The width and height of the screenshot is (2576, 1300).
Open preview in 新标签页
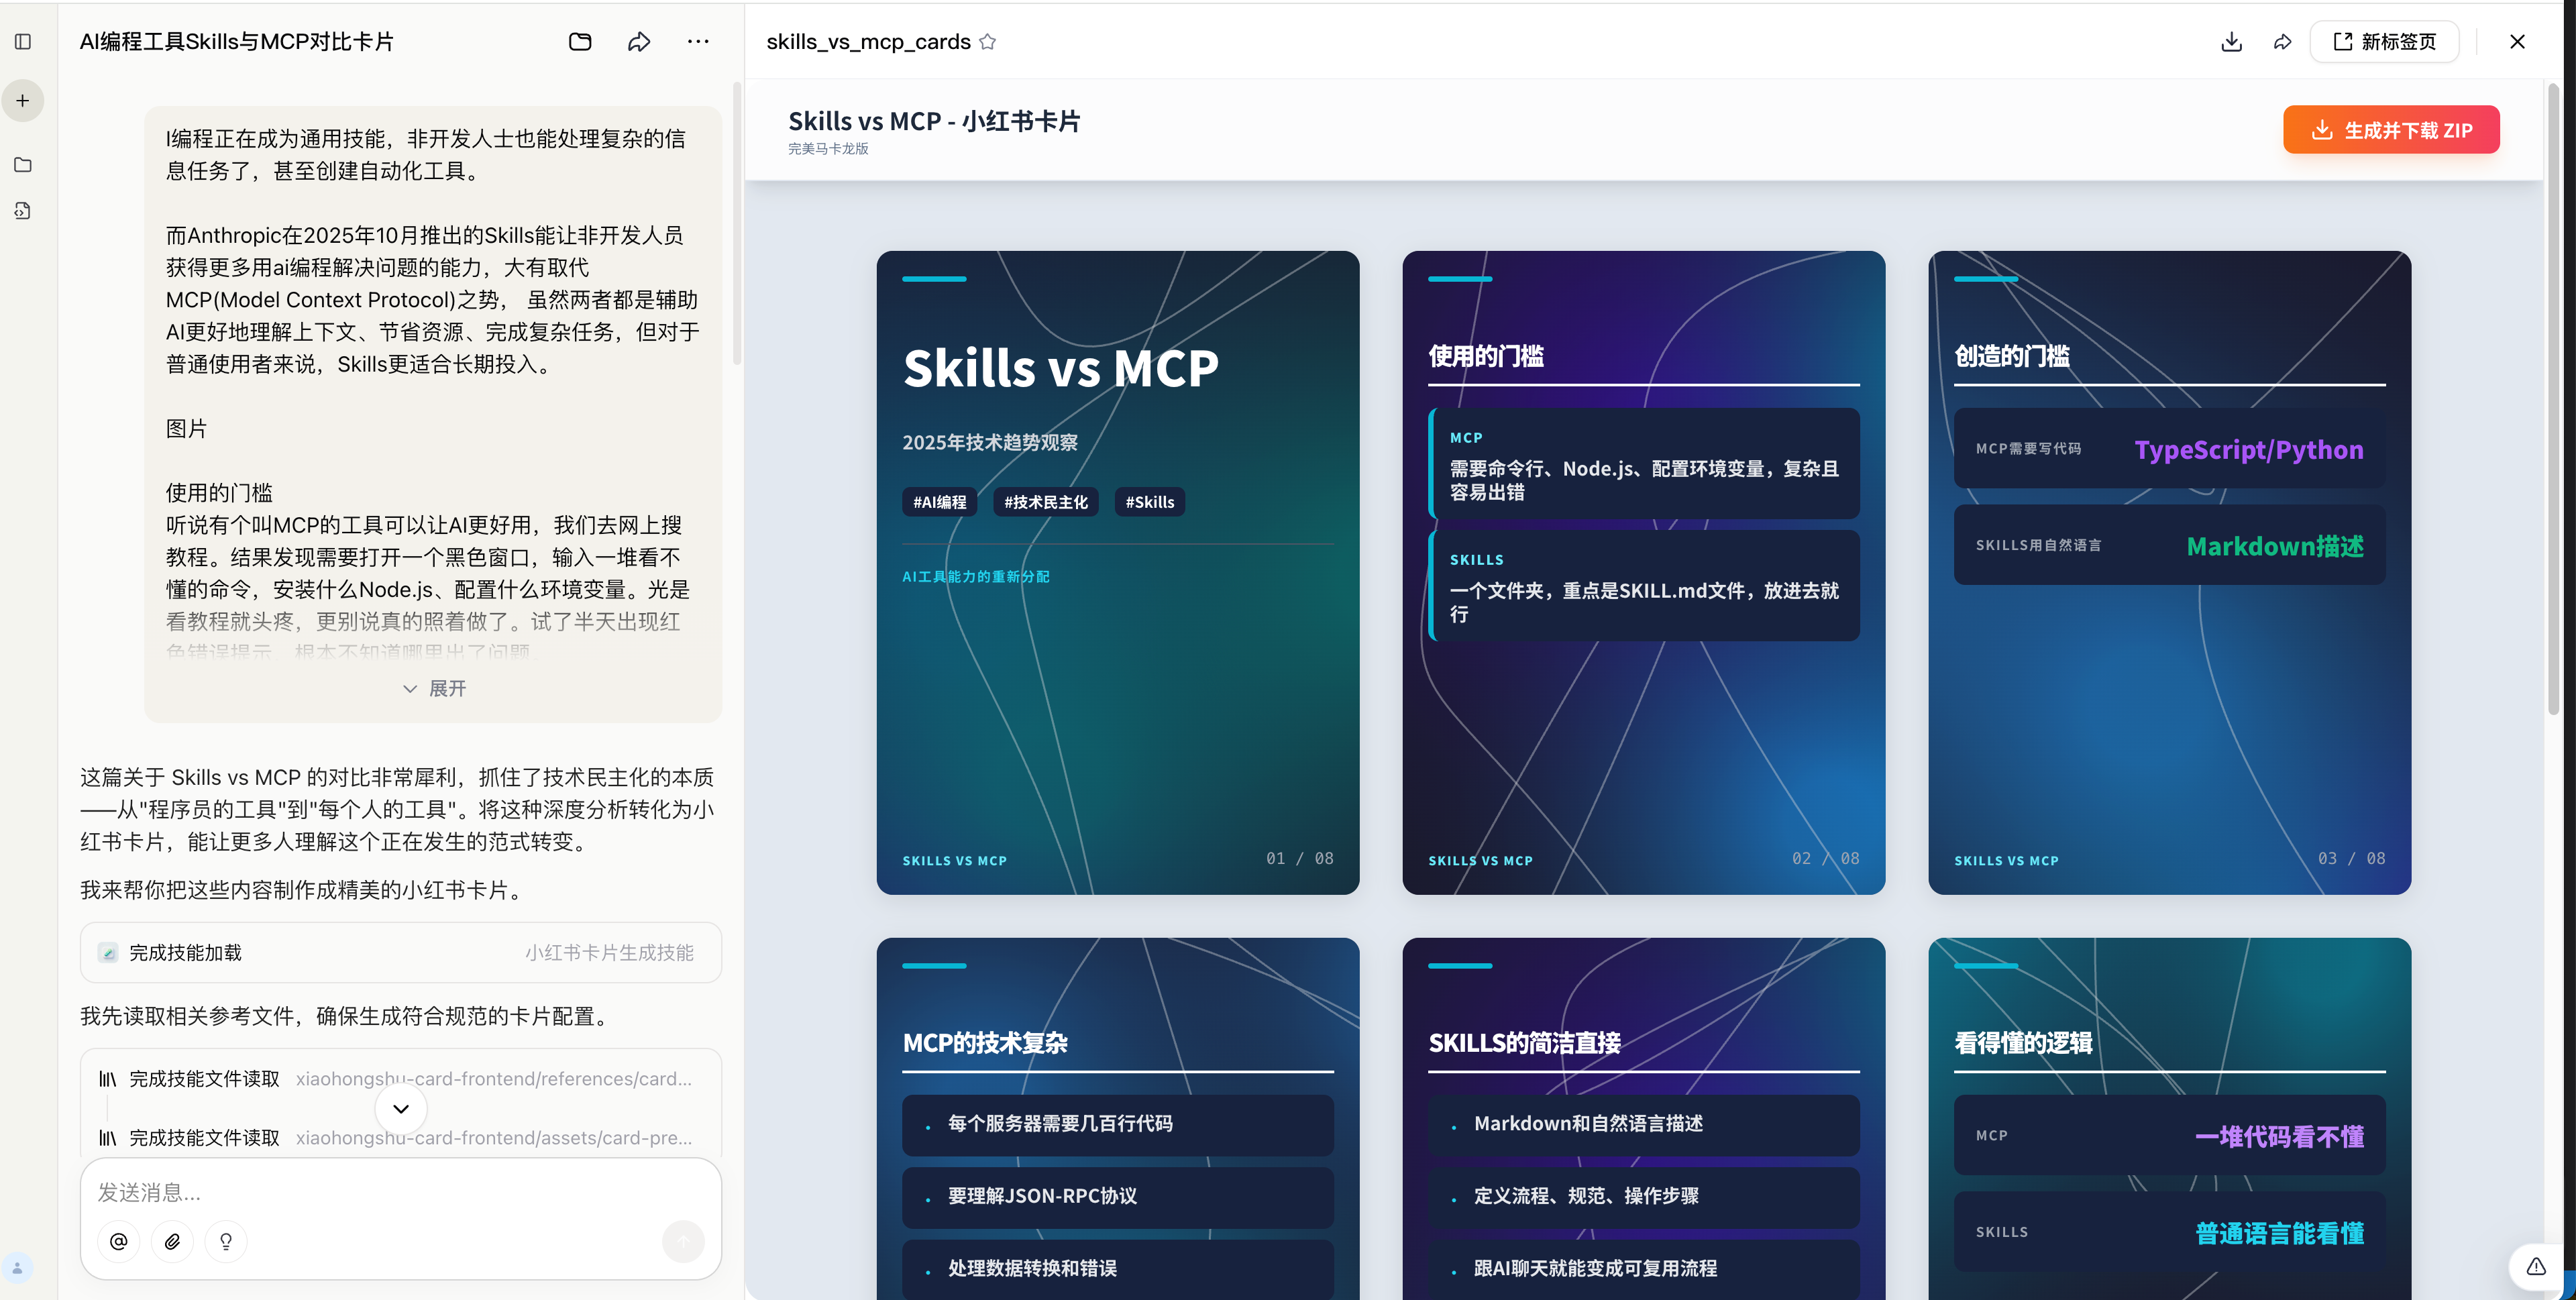coord(2384,41)
